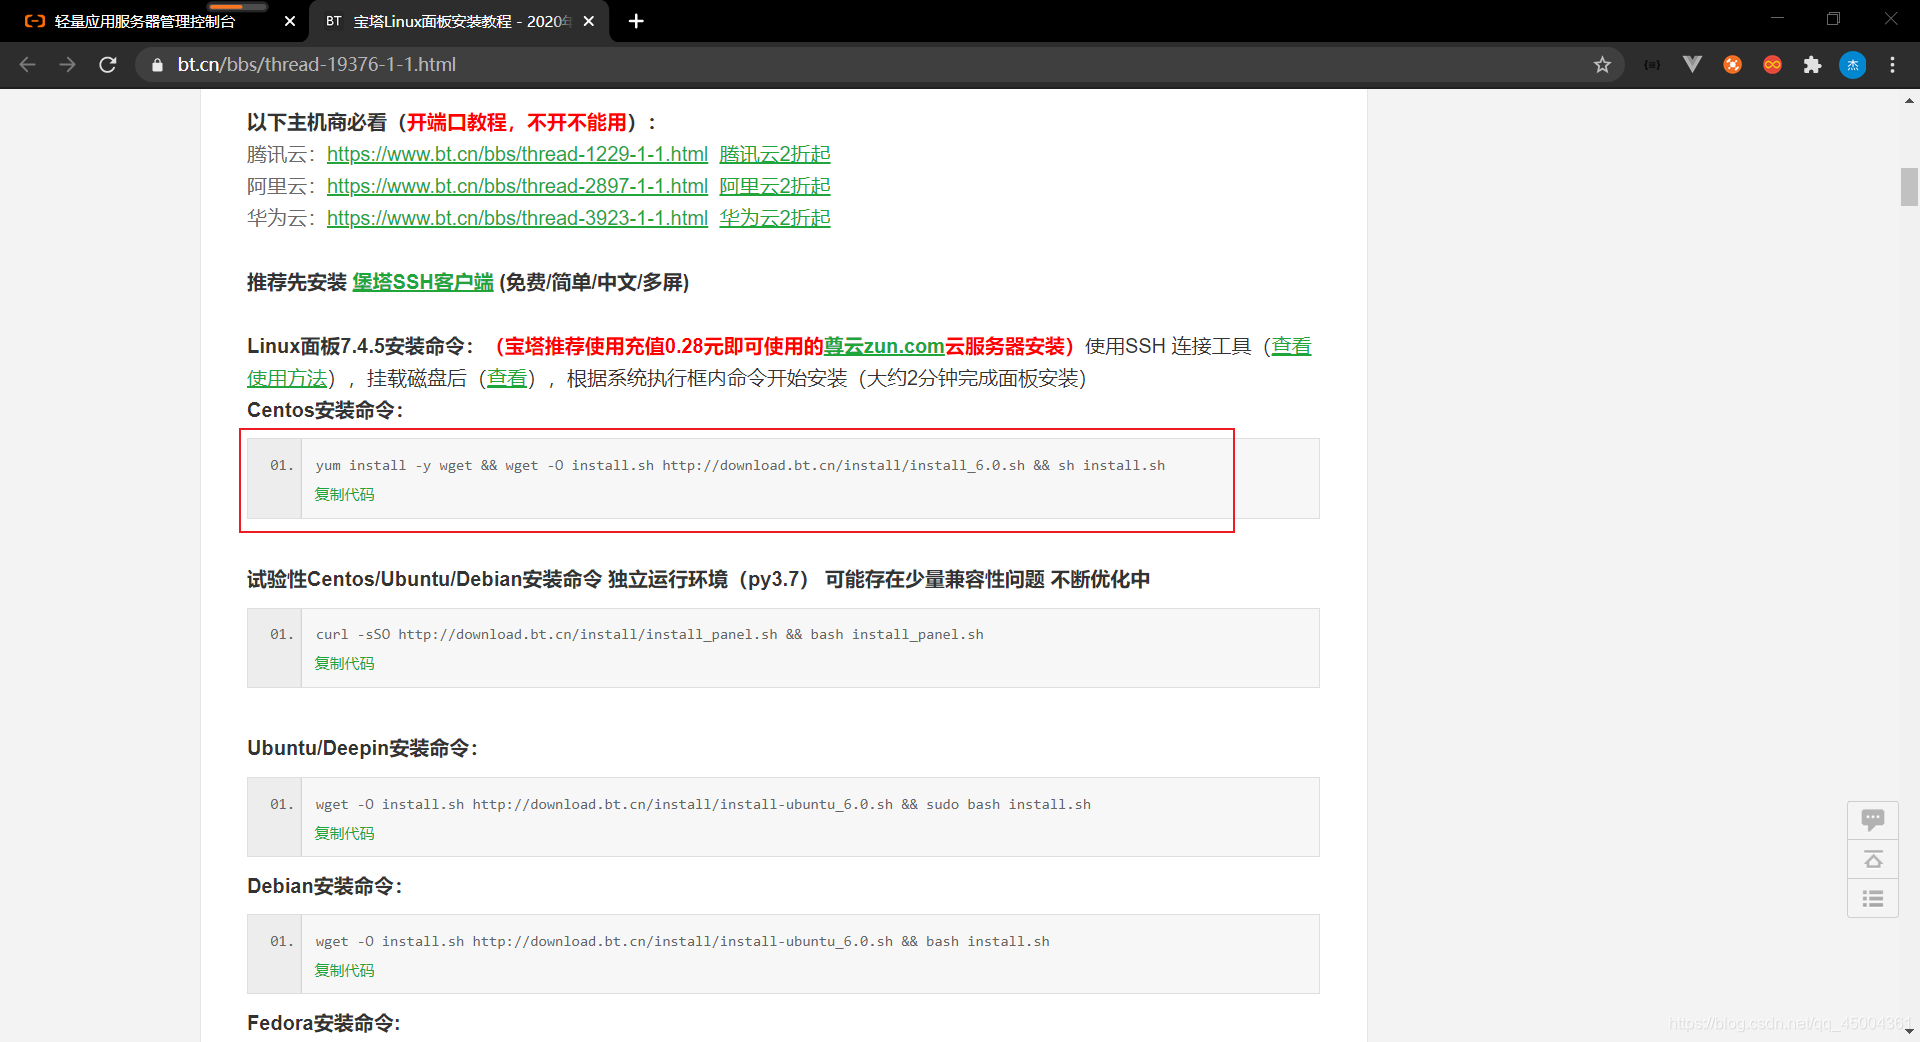This screenshot has height=1042, width=1920.
Task: Switch to 宝塔Linux面板安装教程 tab
Action: 460,21
